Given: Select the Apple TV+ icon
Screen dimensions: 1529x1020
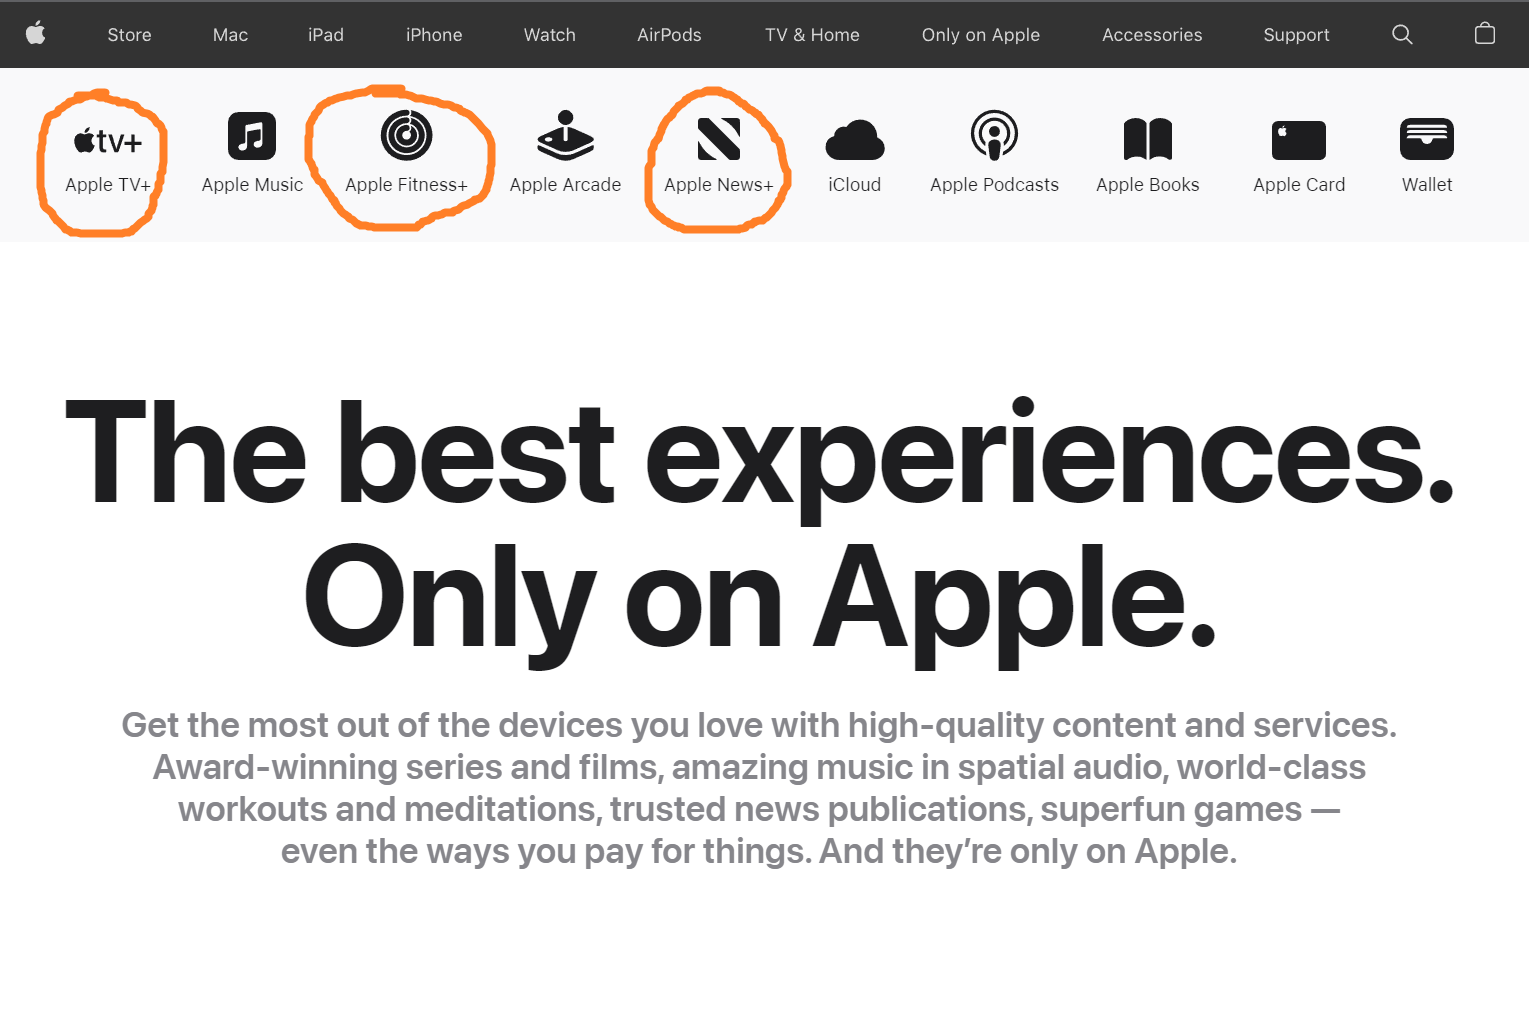Looking at the screenshot, I should point(108,141).
